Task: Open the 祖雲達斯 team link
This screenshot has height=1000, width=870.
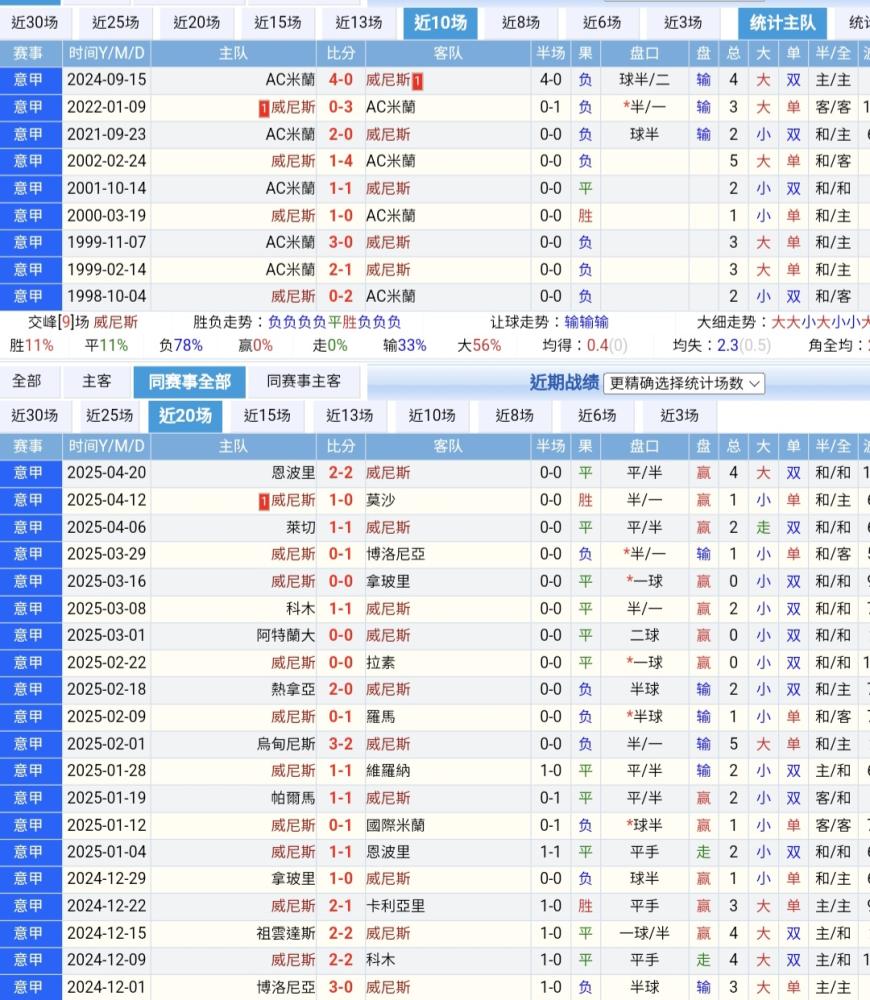Action: 286,933
